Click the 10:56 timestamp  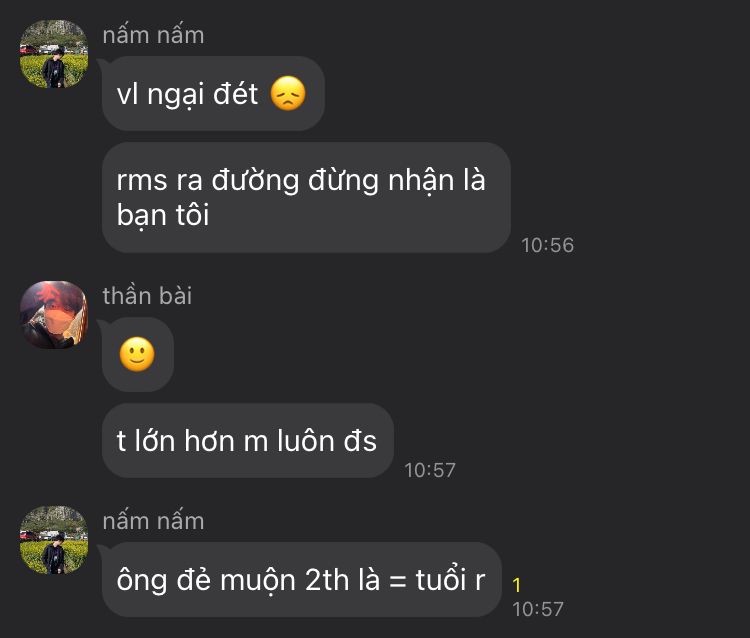click(548, 245)
